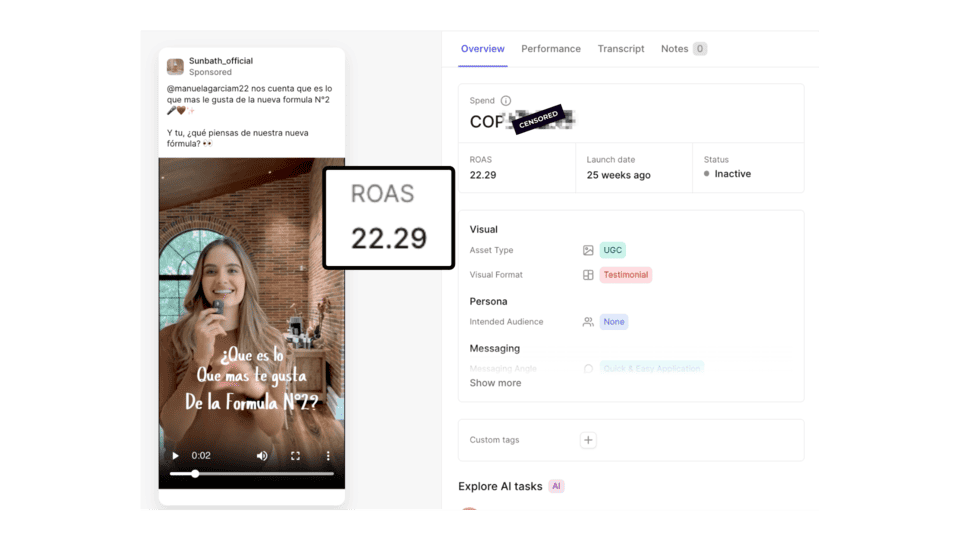Viewport: 960px width, 540px height.
Task: Click the @manuelagarciam22 caption text
Action: point(207,88)
